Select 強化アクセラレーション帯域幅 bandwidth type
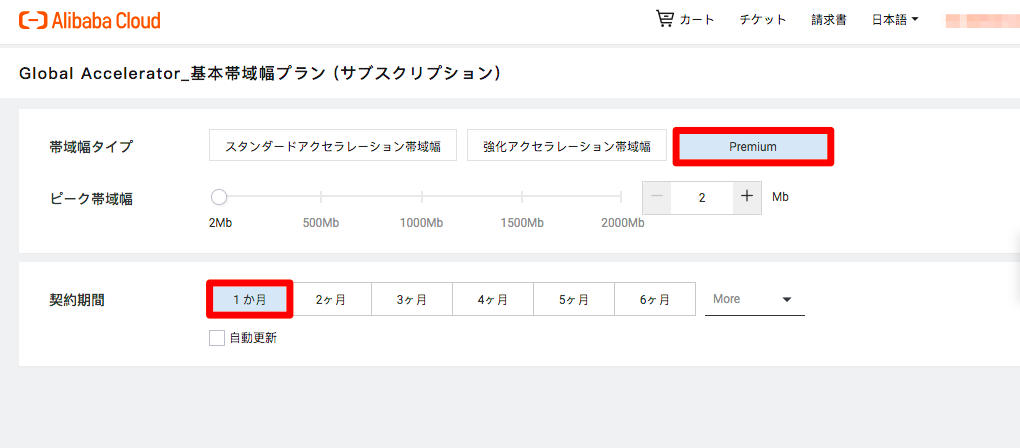This screenshot has height=448, width=1020. pyautogui.click(x=567, y=146)
